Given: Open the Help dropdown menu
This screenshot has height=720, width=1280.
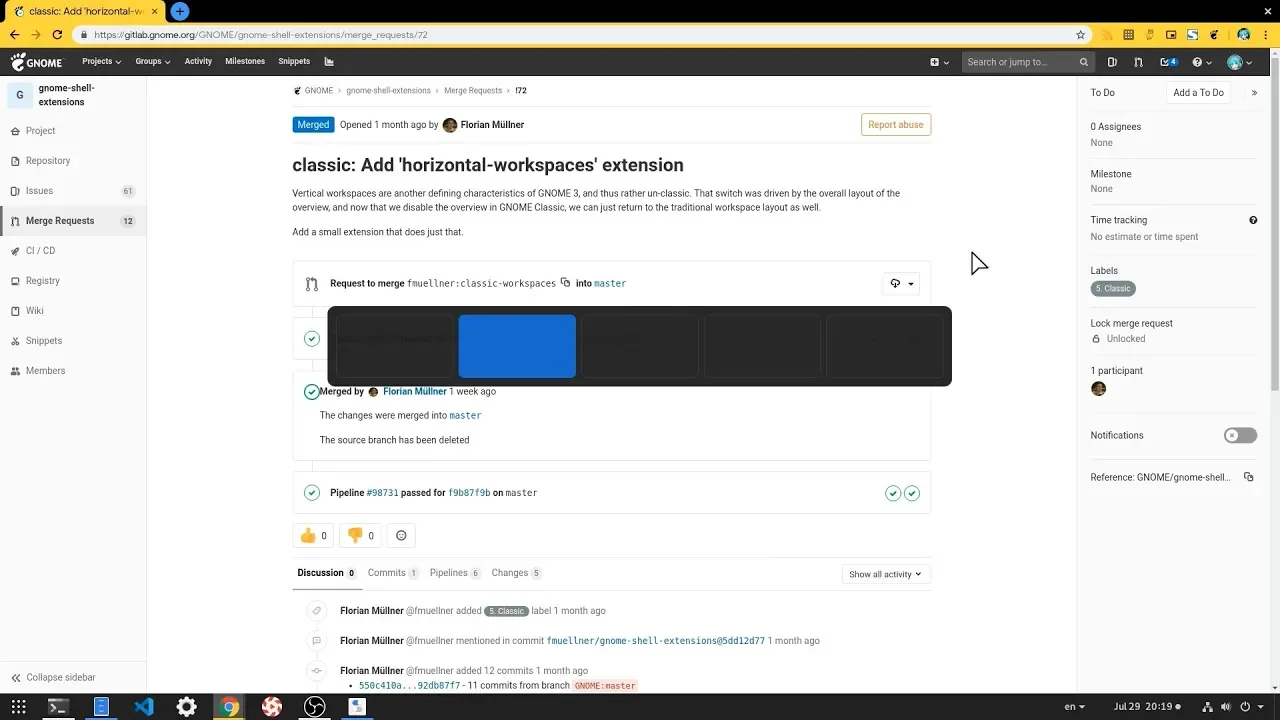Looking at the screenshot, I should click(x=1201, y=62).
